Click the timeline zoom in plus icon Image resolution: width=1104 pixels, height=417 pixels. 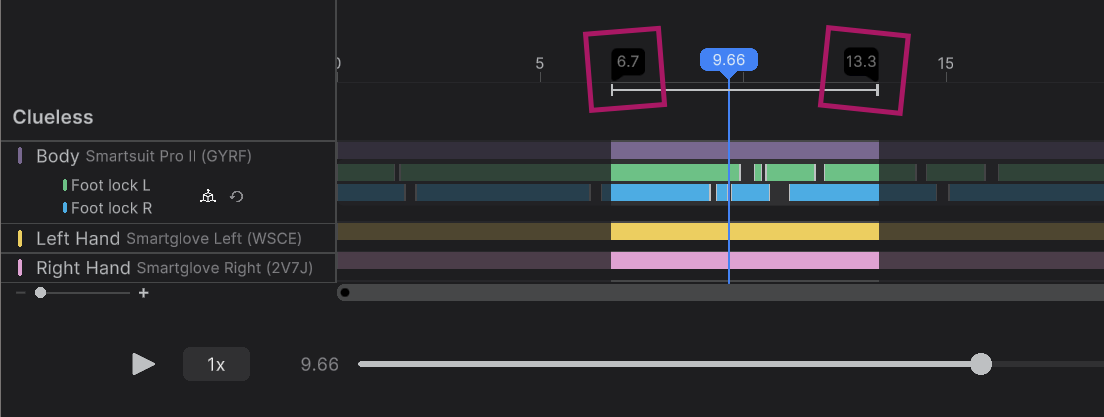tap(144, 293)
